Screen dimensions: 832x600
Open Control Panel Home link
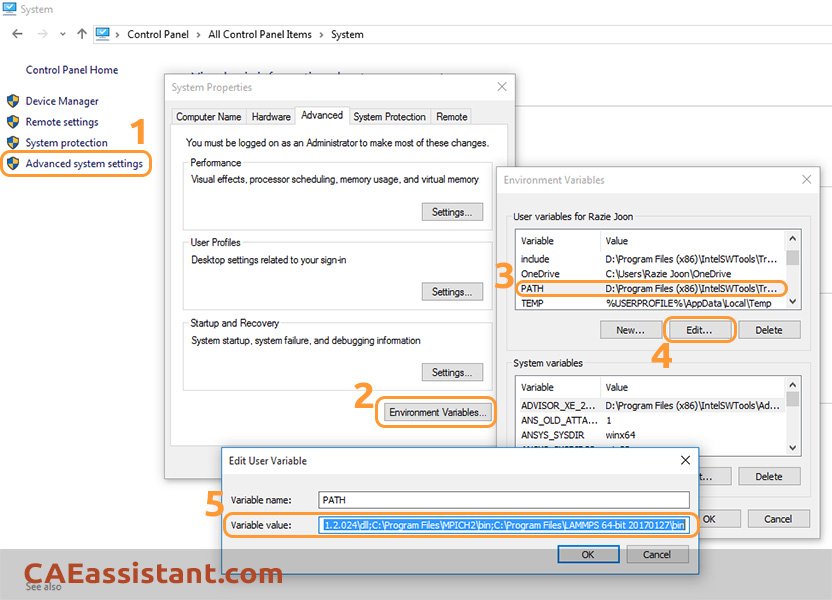(x=72, y=70)
